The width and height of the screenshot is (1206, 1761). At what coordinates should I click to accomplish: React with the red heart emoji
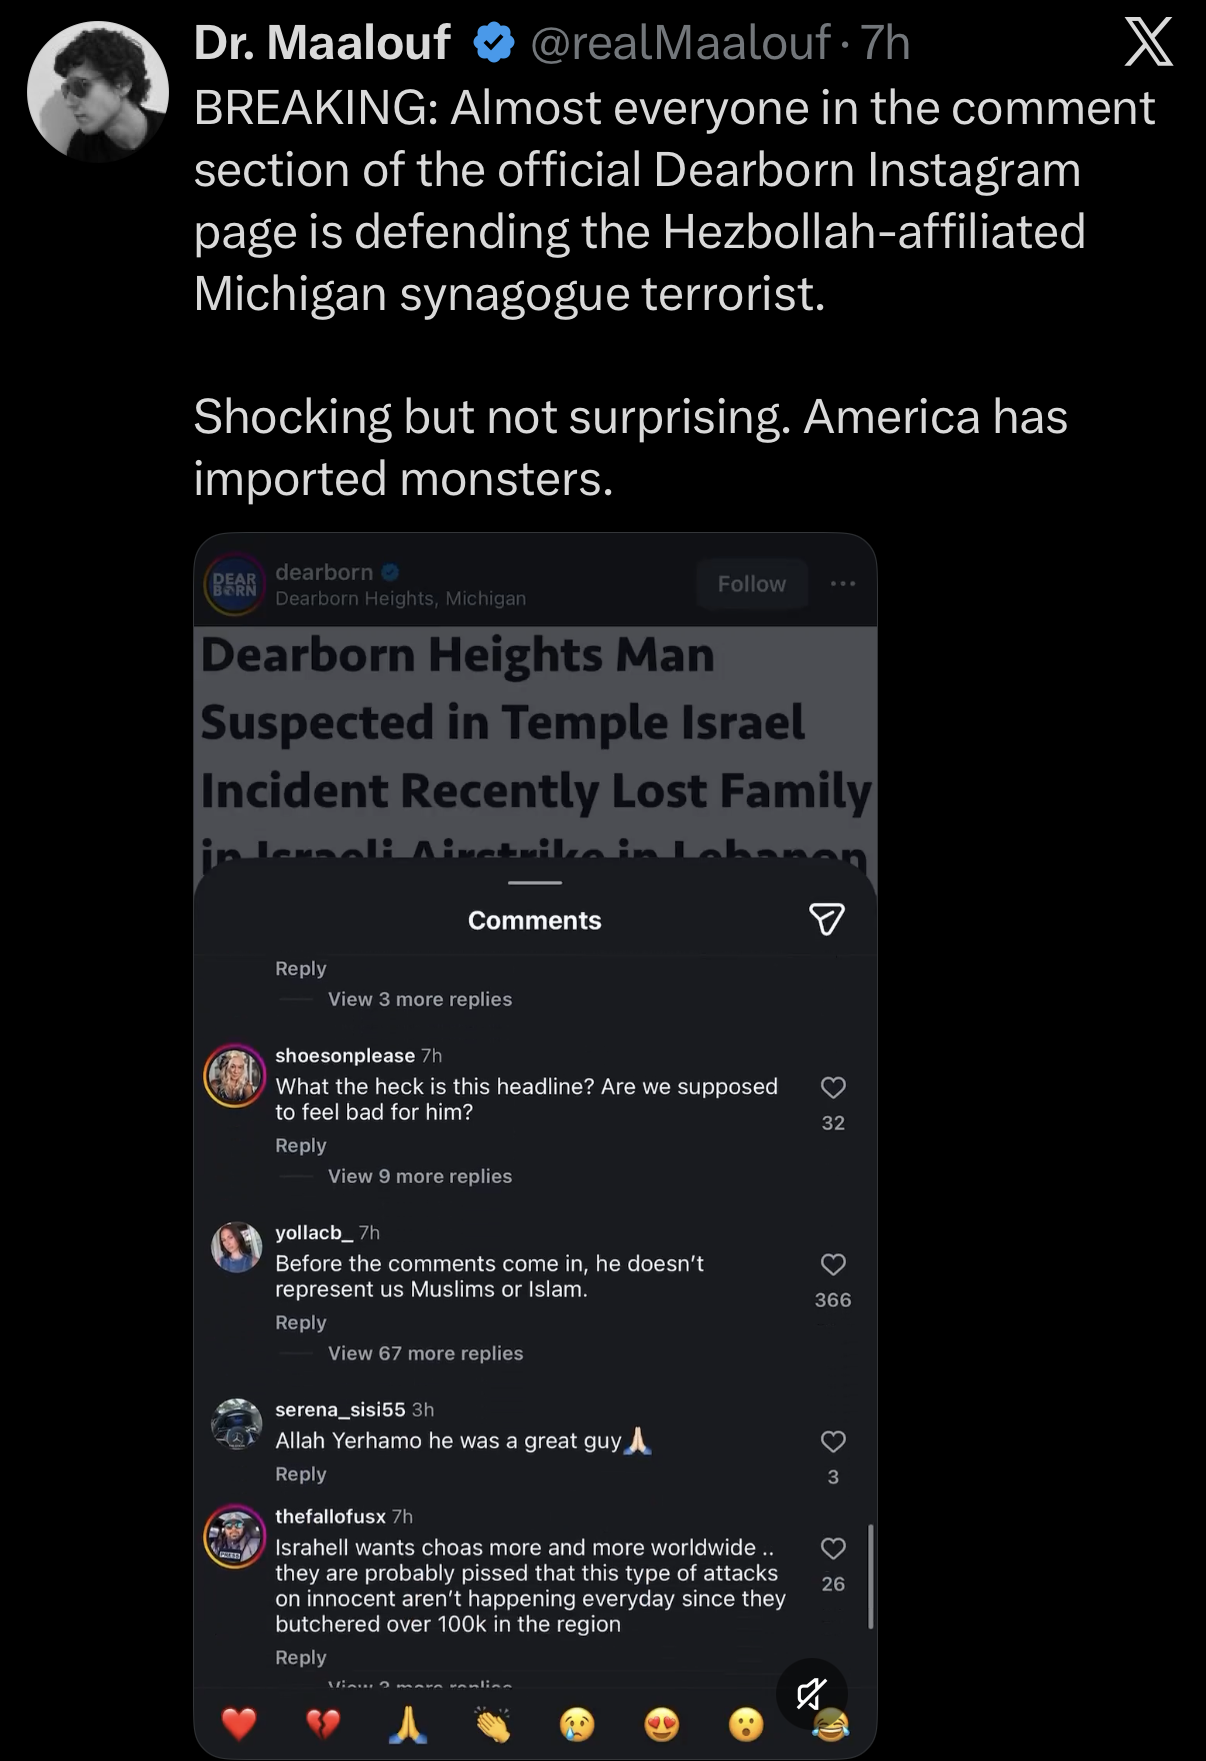[x=239, y=1723]
